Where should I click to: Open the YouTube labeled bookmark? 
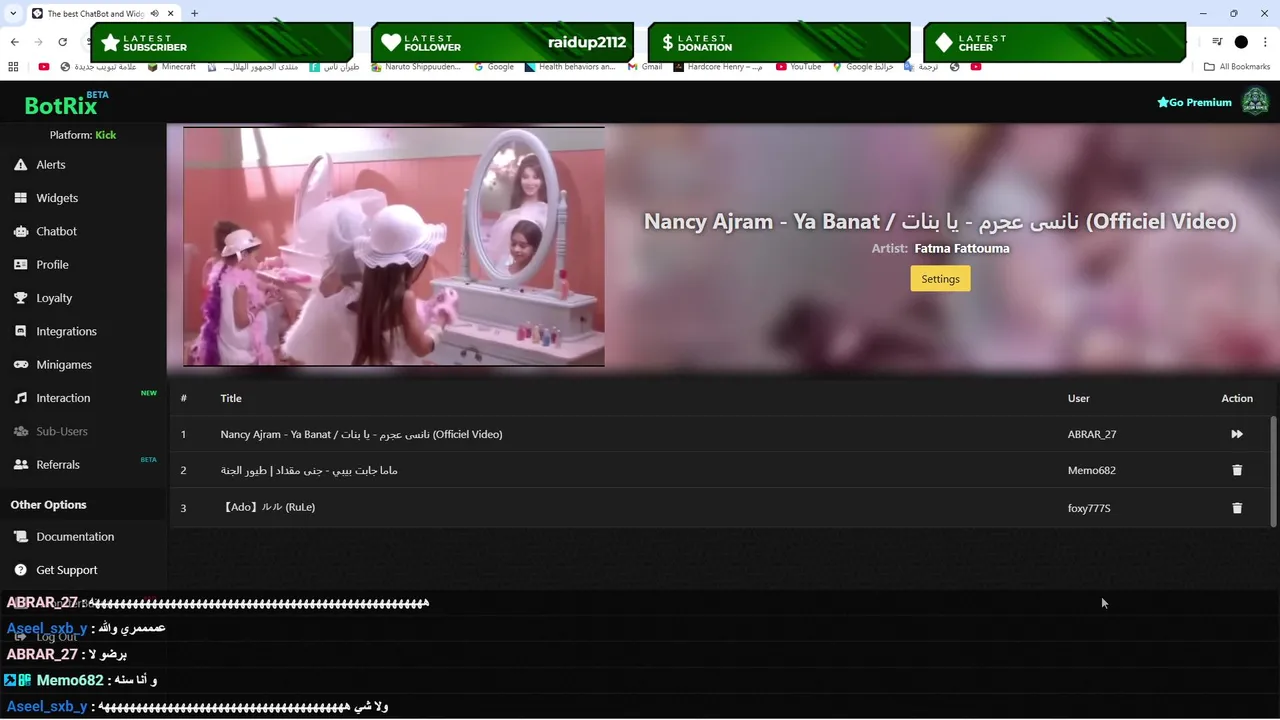click(798, 67)
